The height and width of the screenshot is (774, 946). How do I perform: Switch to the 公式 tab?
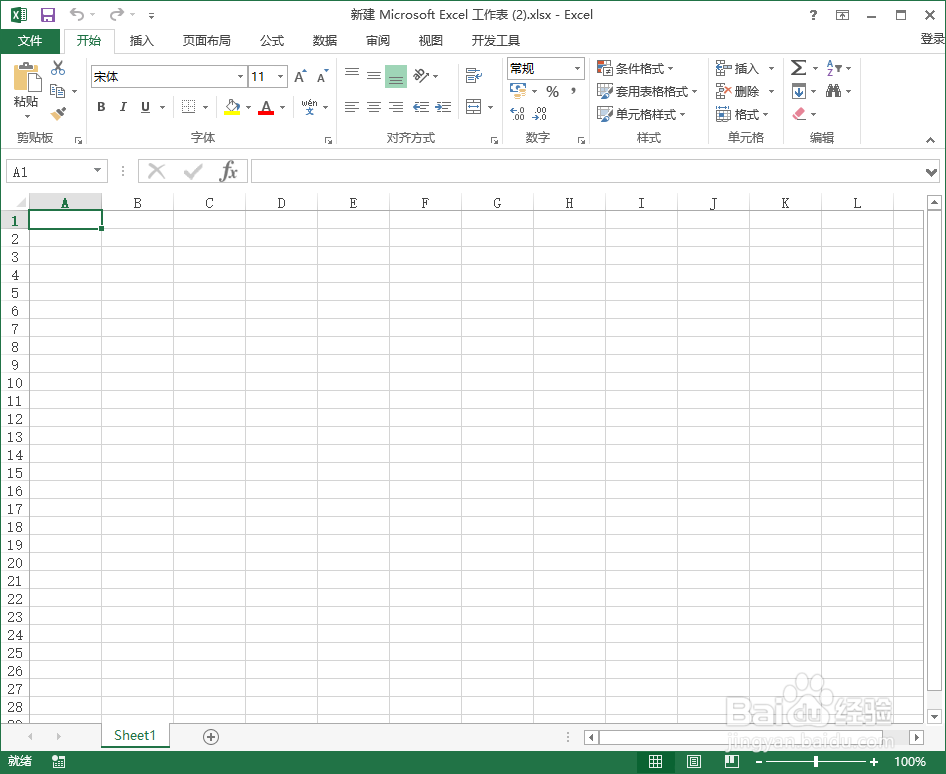pos(271,40)
